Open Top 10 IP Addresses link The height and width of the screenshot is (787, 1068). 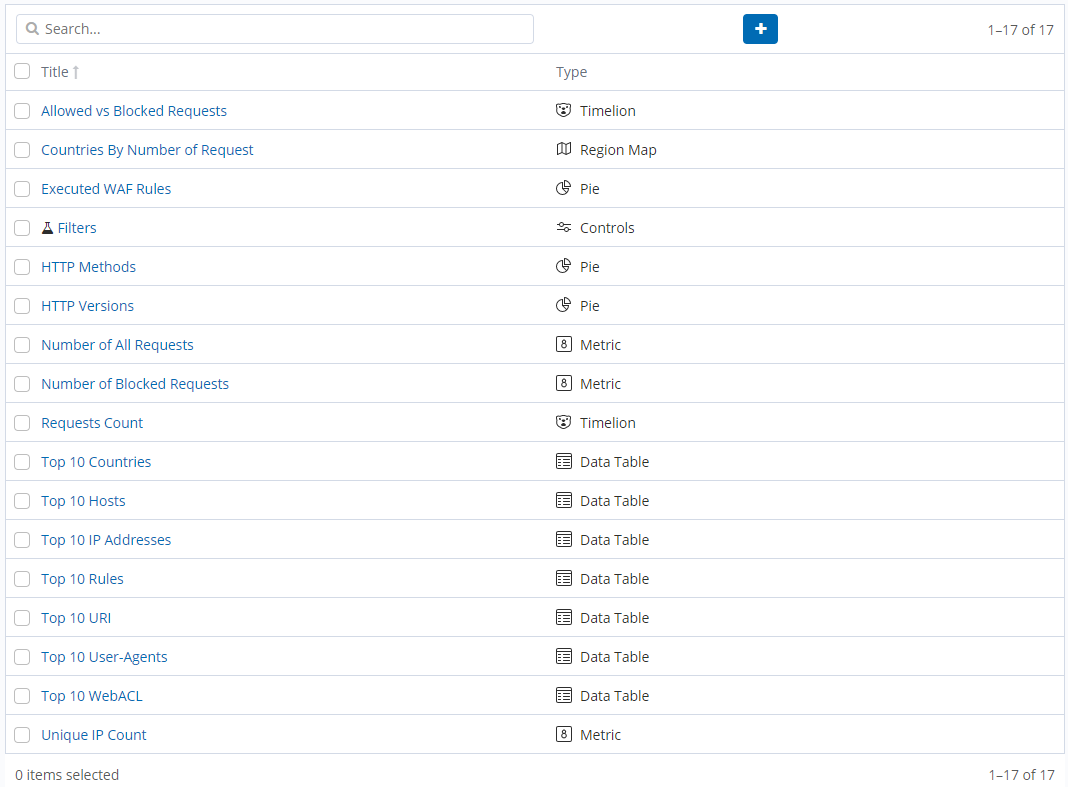click(x=106, y=540)
